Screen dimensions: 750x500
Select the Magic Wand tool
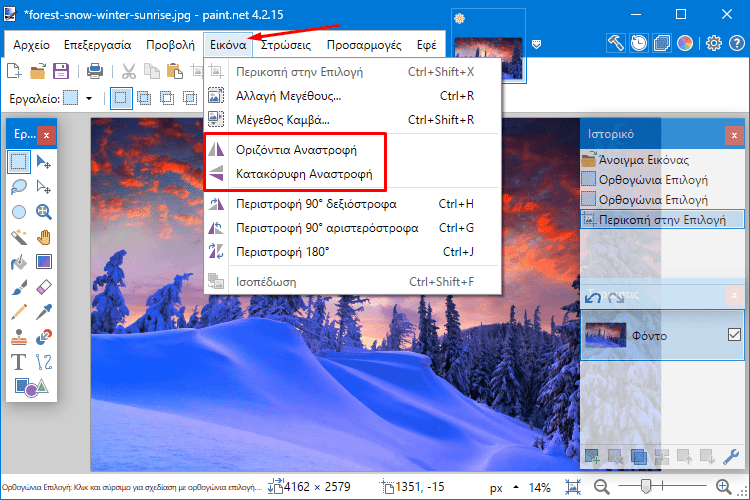point(19,237)
